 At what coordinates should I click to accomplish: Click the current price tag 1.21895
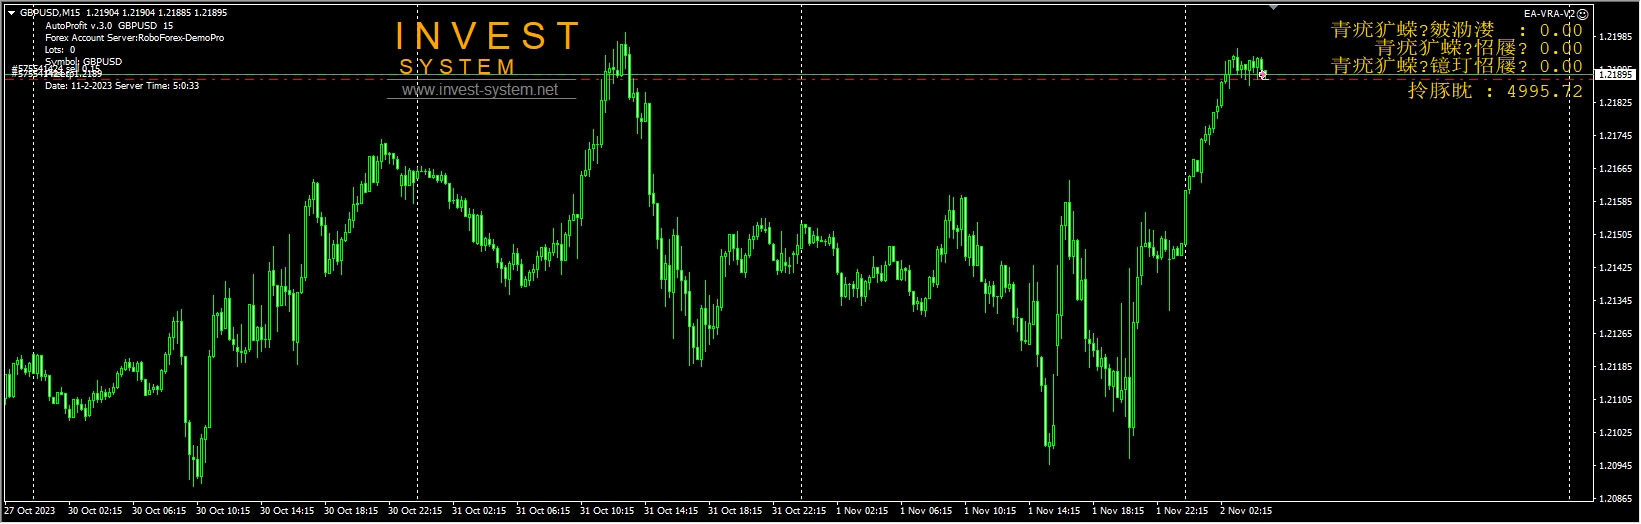[1615, 74]
